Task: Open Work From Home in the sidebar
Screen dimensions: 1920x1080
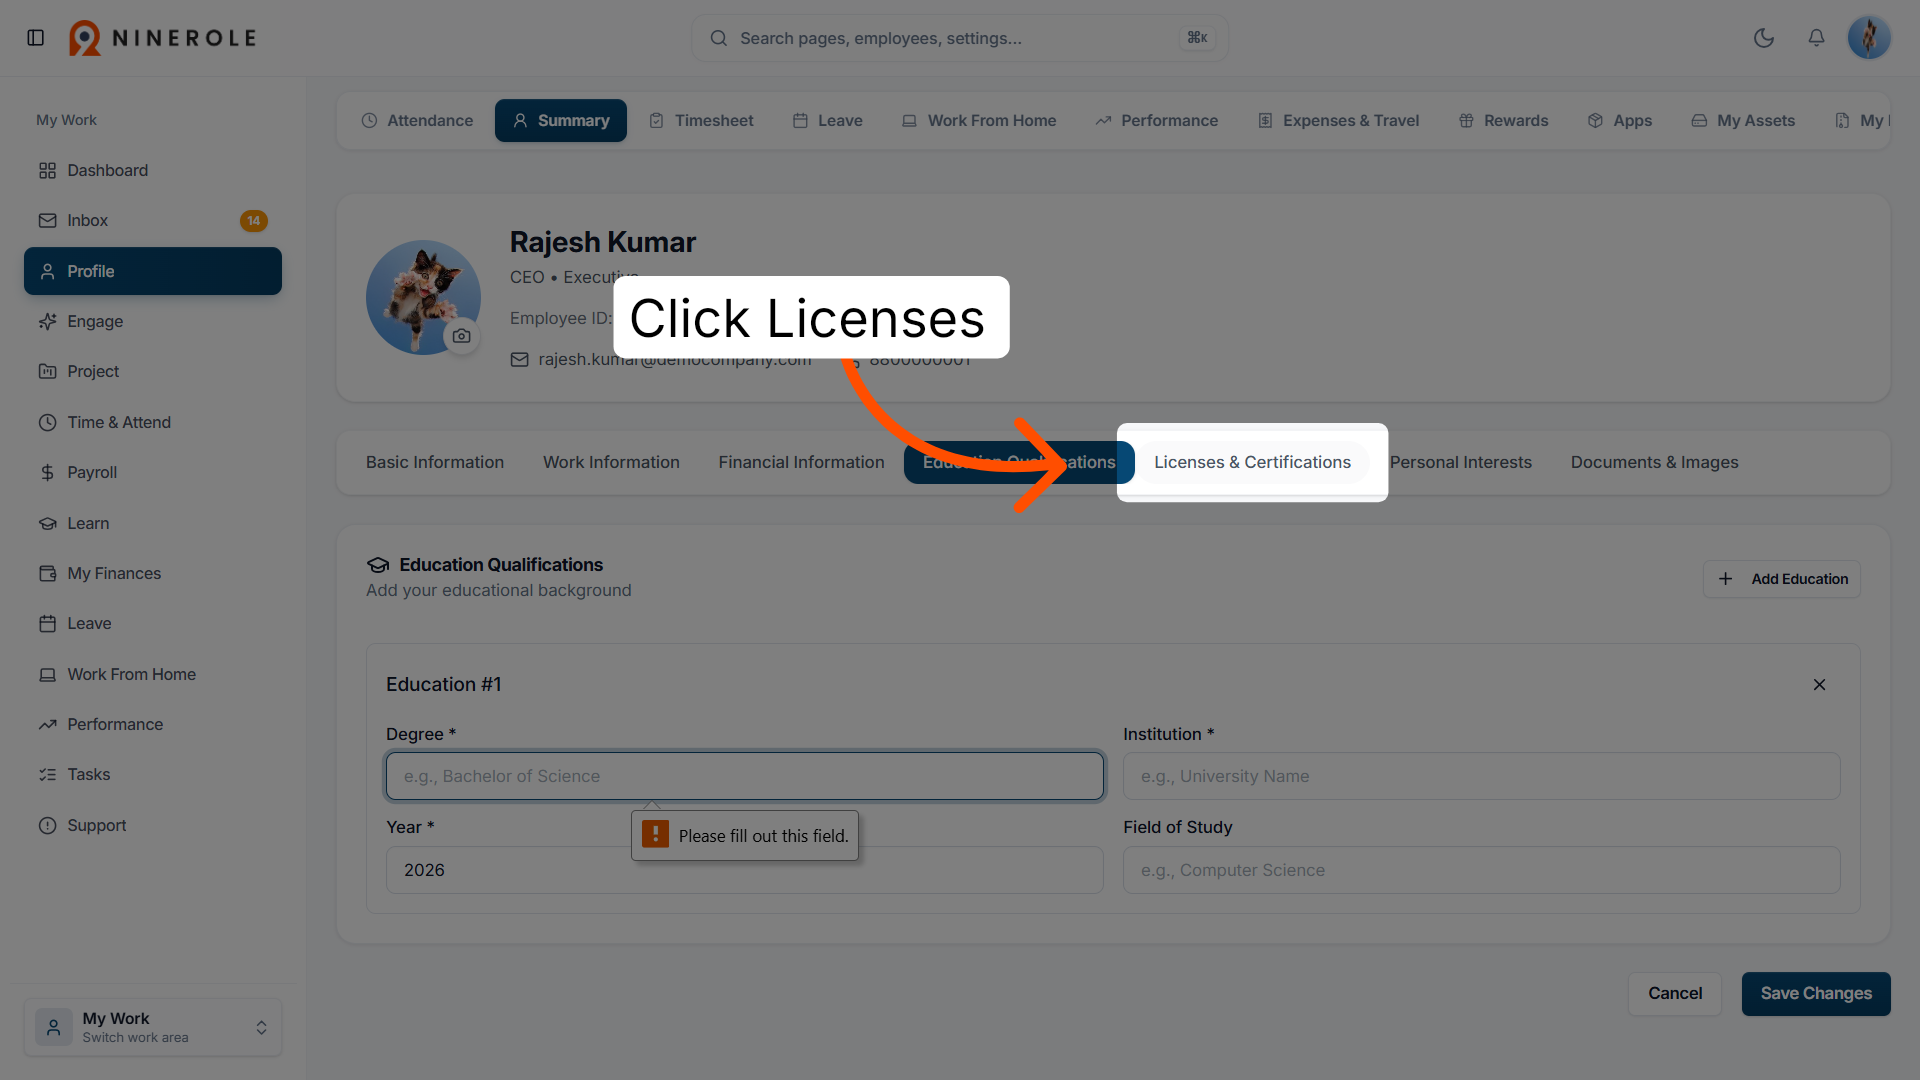Action: pyautogui.click(x=153, y=675)
